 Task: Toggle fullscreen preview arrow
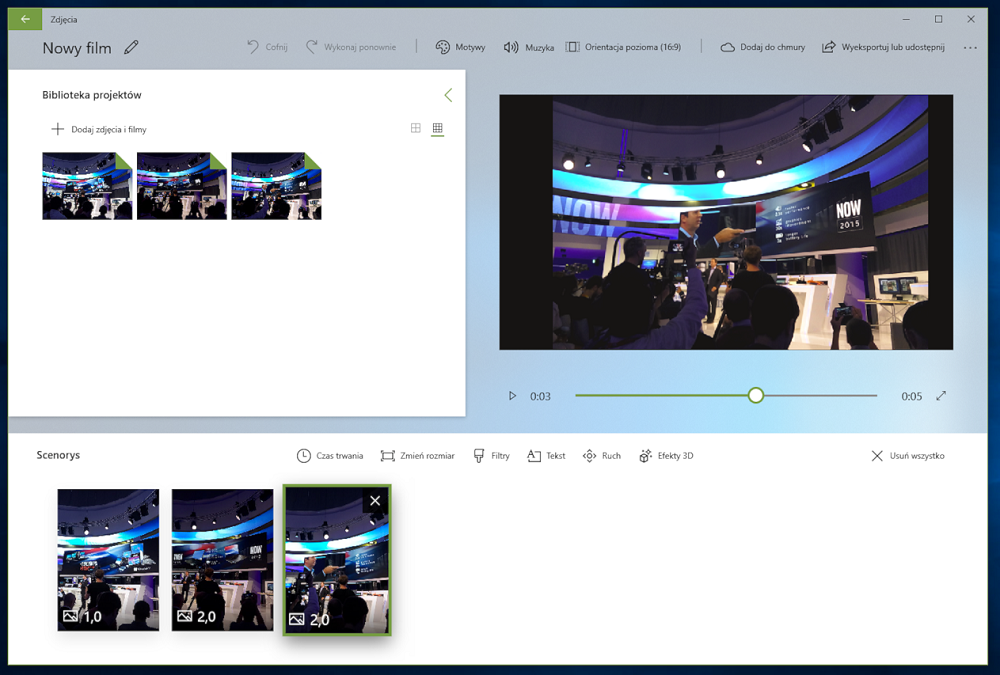pyautogui.click(x=941, y=396)
